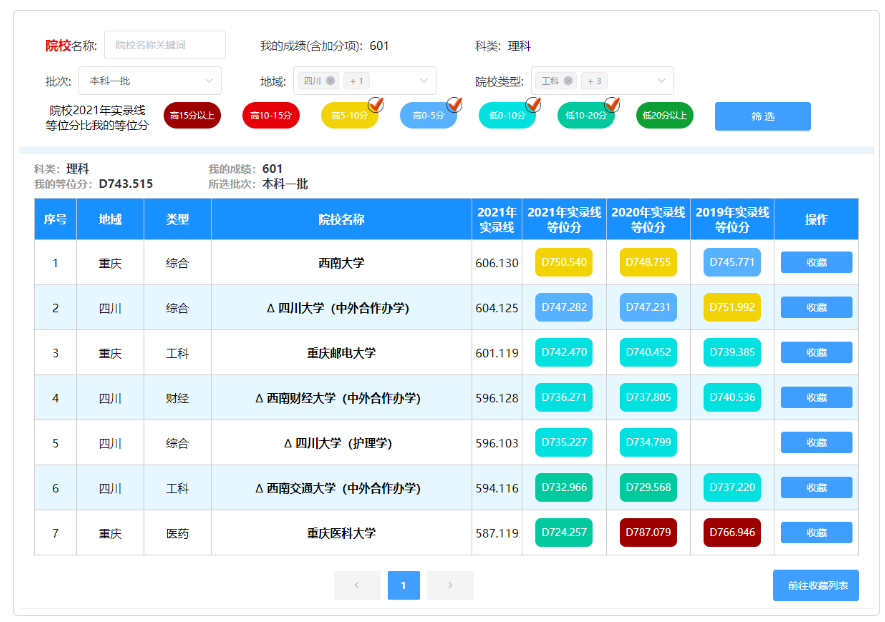Viewport: 885px width, 622px height.
Task: Focus the 院校名称 keyword input field
Action: [x=165, y=45]
